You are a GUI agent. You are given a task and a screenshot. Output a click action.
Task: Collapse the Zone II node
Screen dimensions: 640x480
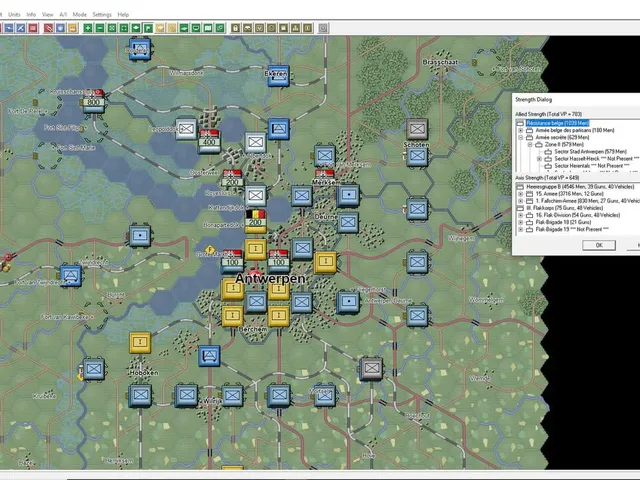click(x=530, y=144)
